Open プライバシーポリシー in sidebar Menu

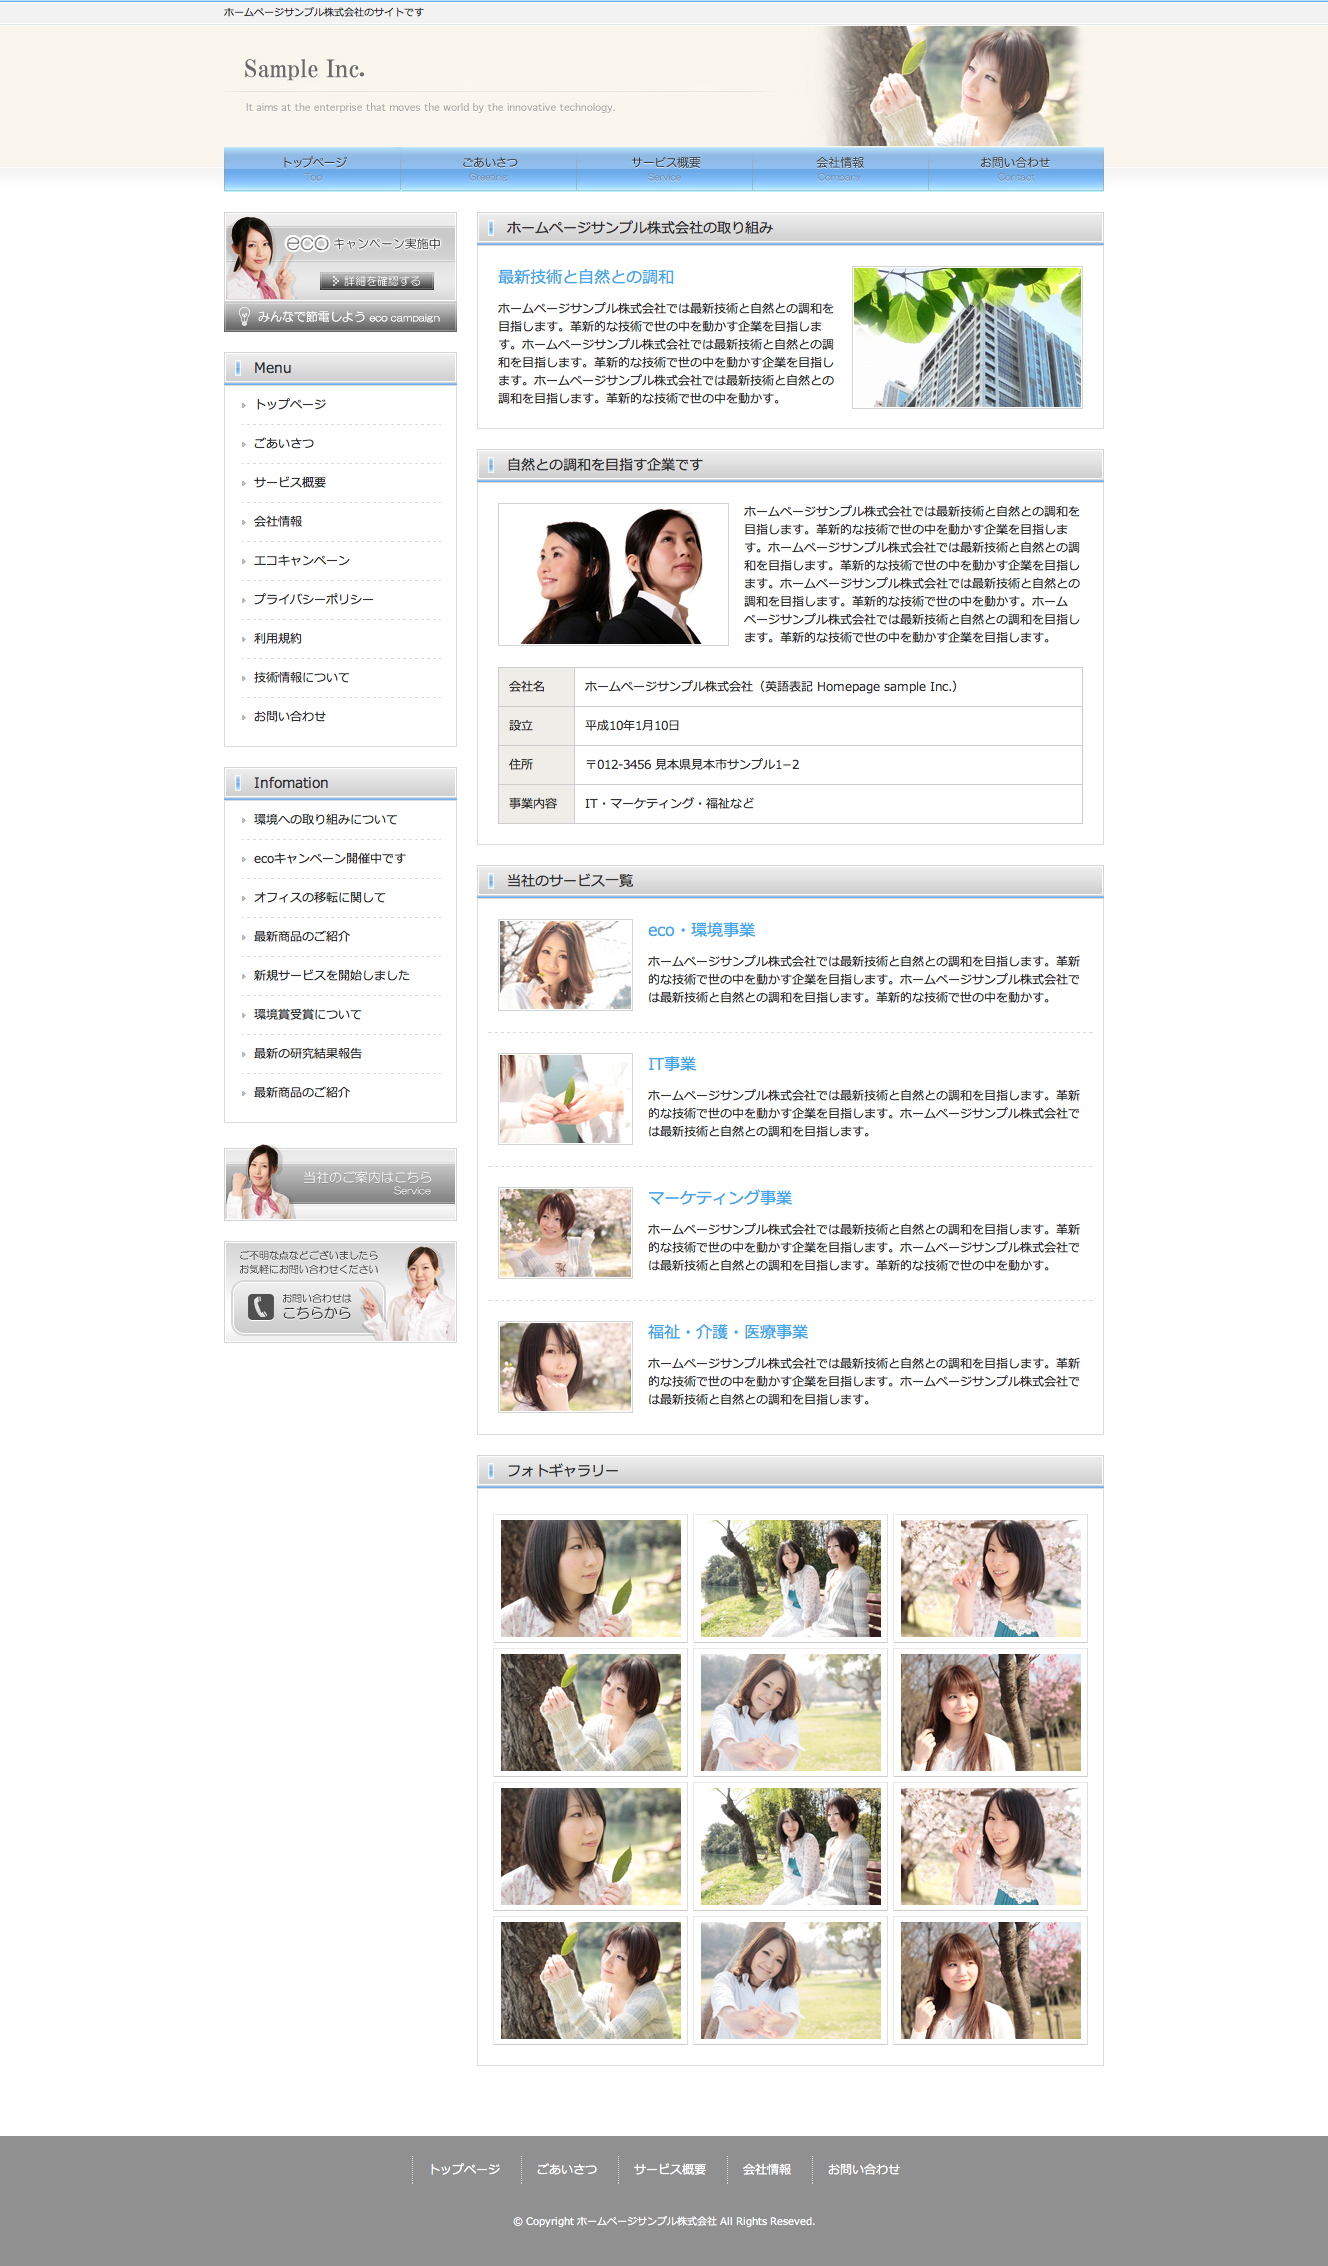coord(313,599)
